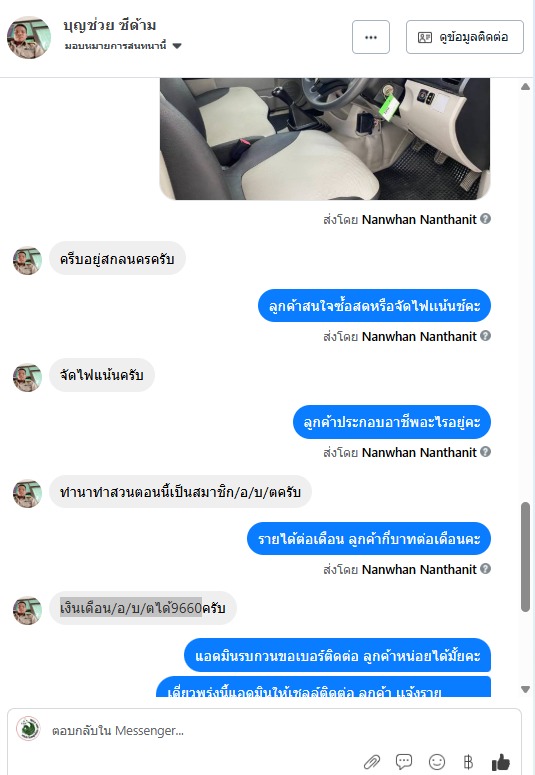Click help icon under รายได้ต่อเดือน message

[486, 568]
